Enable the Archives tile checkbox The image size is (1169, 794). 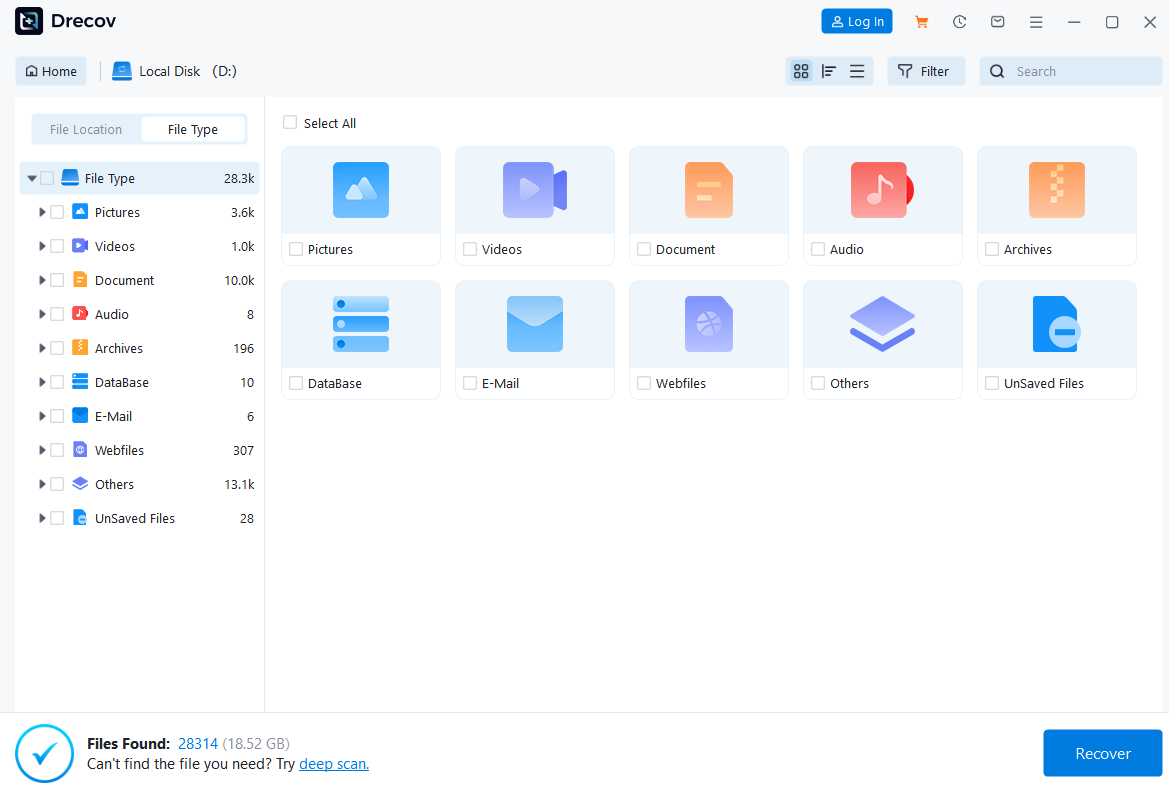tap(992, 249)
